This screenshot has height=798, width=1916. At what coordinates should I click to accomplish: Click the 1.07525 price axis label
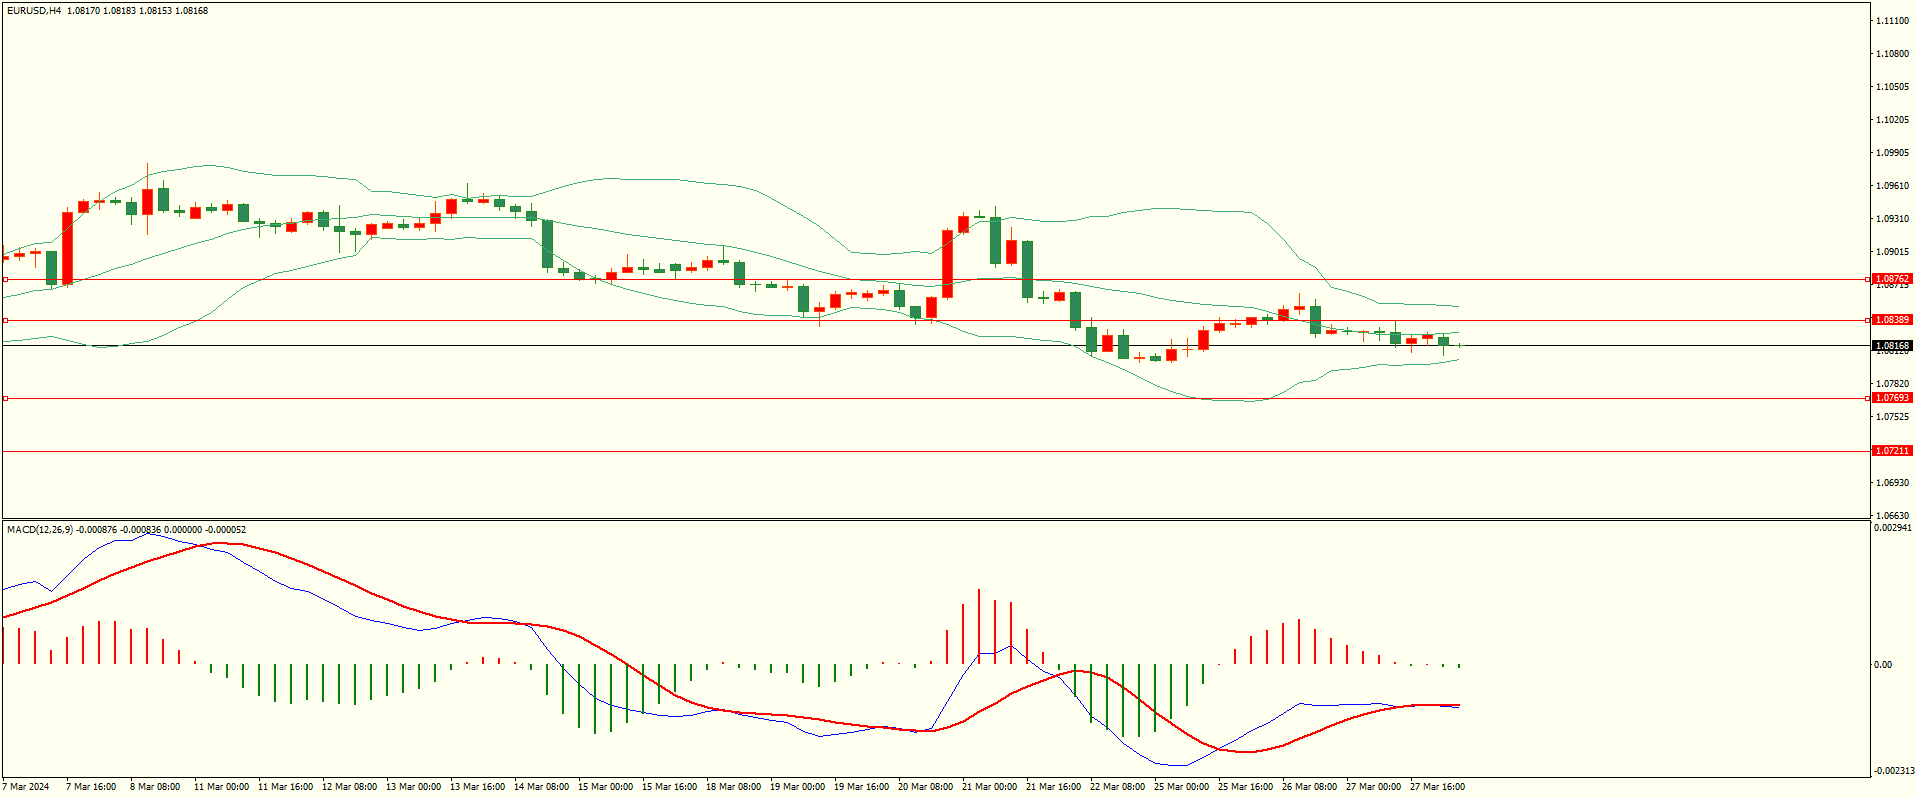(1892, 417)
